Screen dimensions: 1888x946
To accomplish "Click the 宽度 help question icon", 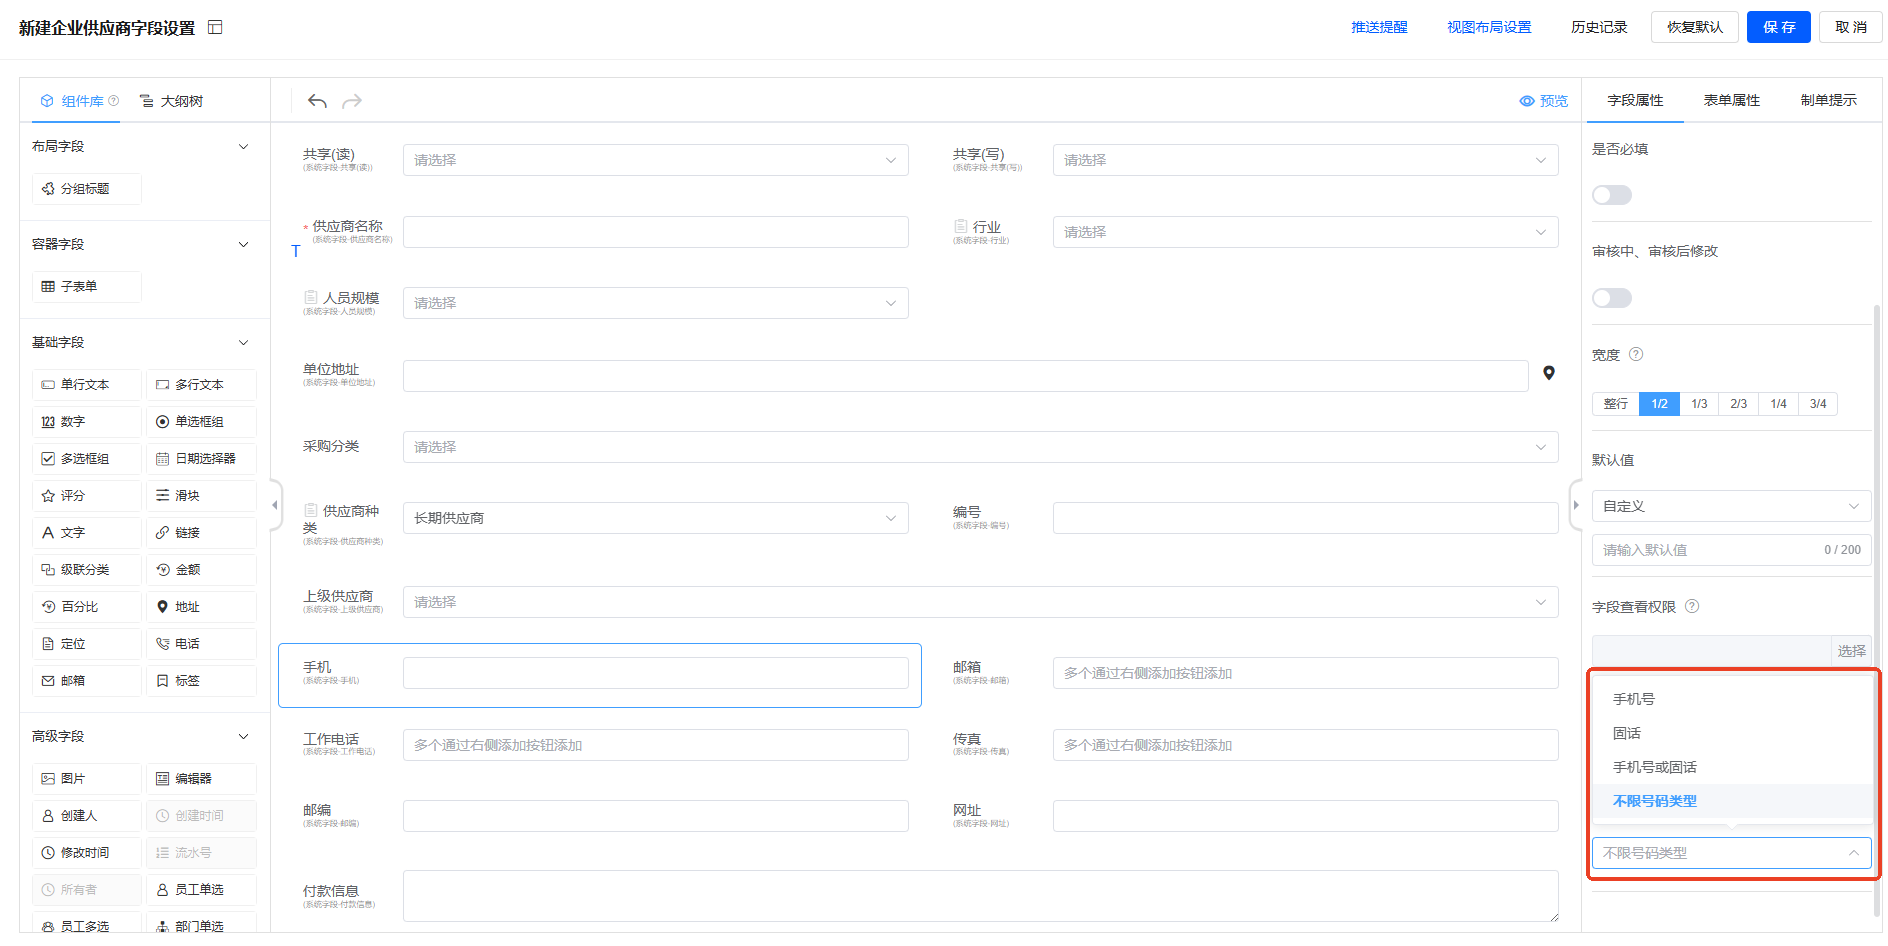I will point(1636,354).
